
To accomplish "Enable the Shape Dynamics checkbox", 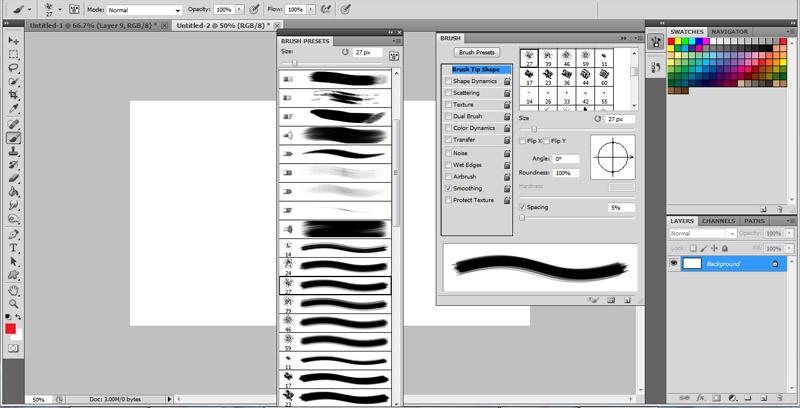I will tap(448, 81).
